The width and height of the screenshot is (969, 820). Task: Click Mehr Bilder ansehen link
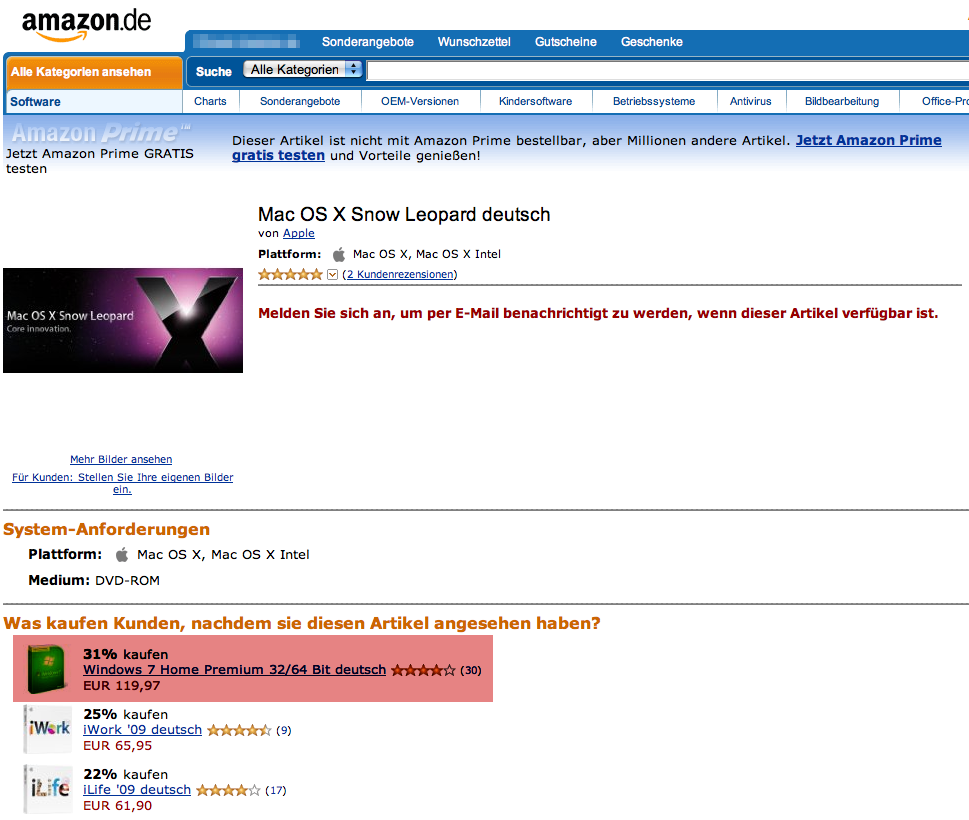121,459
